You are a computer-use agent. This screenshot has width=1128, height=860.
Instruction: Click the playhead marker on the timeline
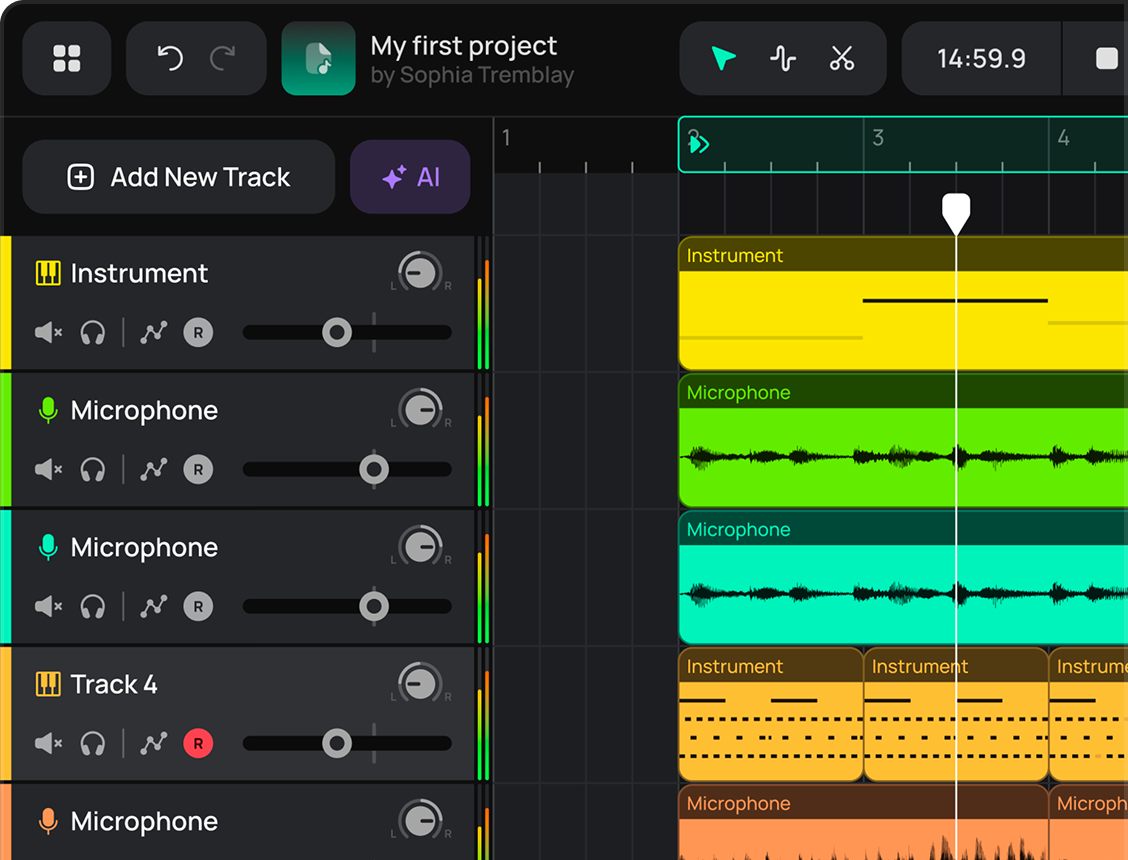point(956,211)
